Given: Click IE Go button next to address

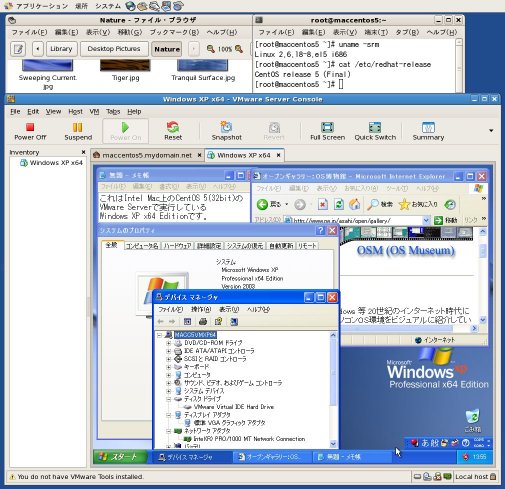Looking at the screenshot, I should coord(445,220).
